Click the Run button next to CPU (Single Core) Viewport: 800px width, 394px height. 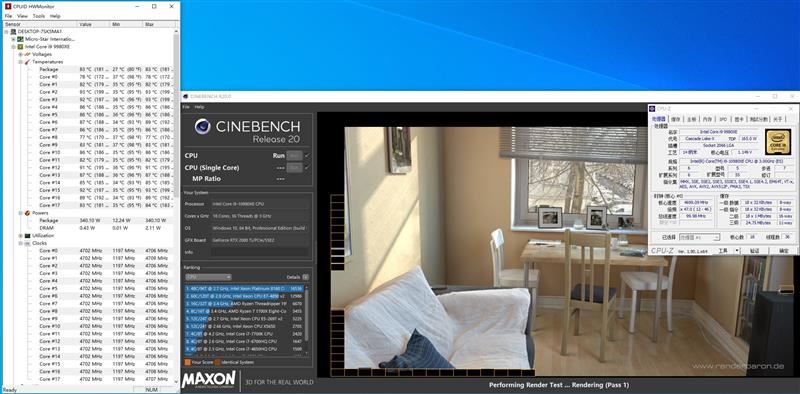pos(294,167)
